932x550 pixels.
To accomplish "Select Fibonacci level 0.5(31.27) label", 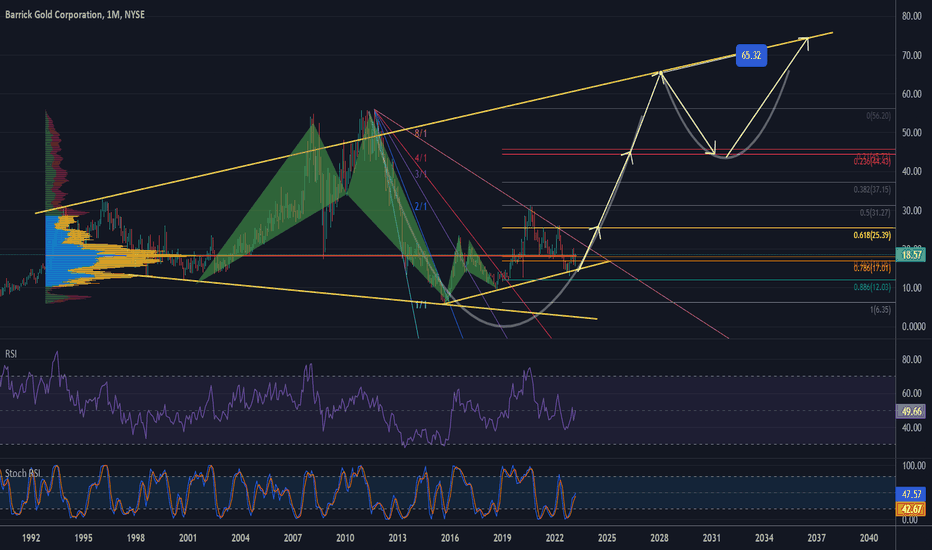I will pos(875,212).
